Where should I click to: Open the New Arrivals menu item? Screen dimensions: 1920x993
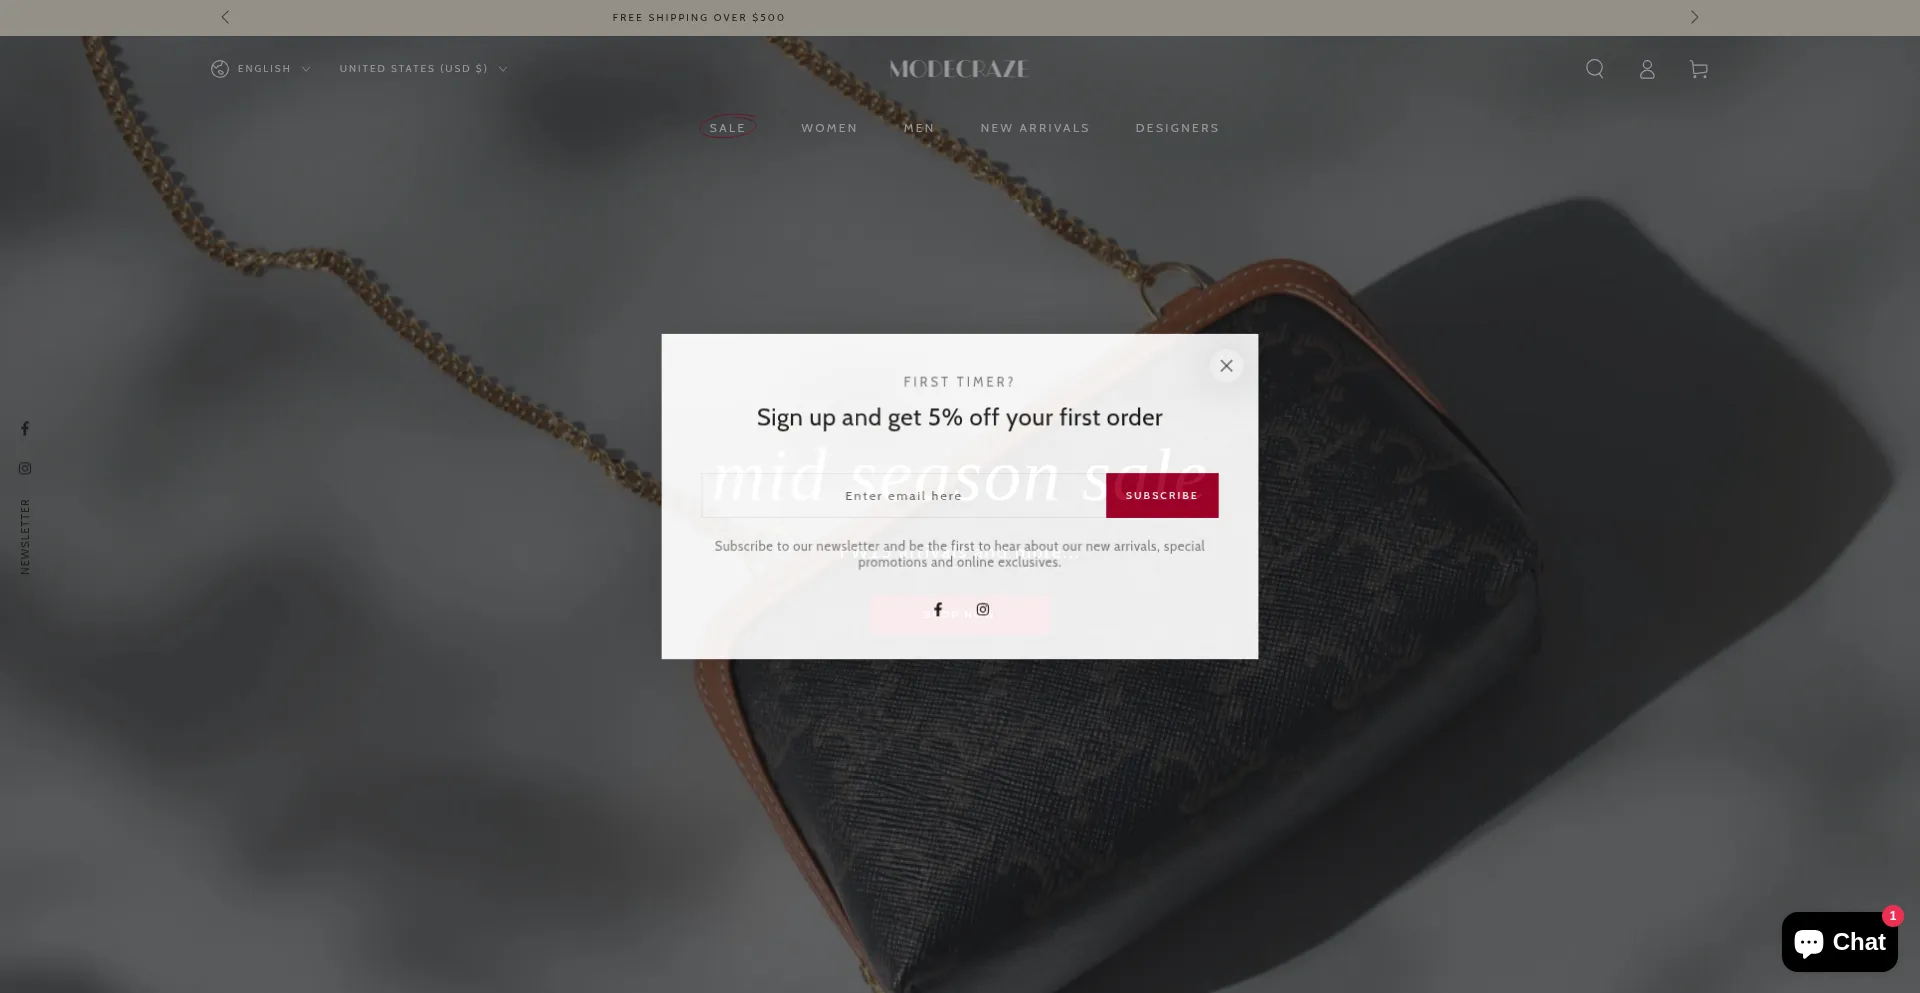(x=1035, y=128)
